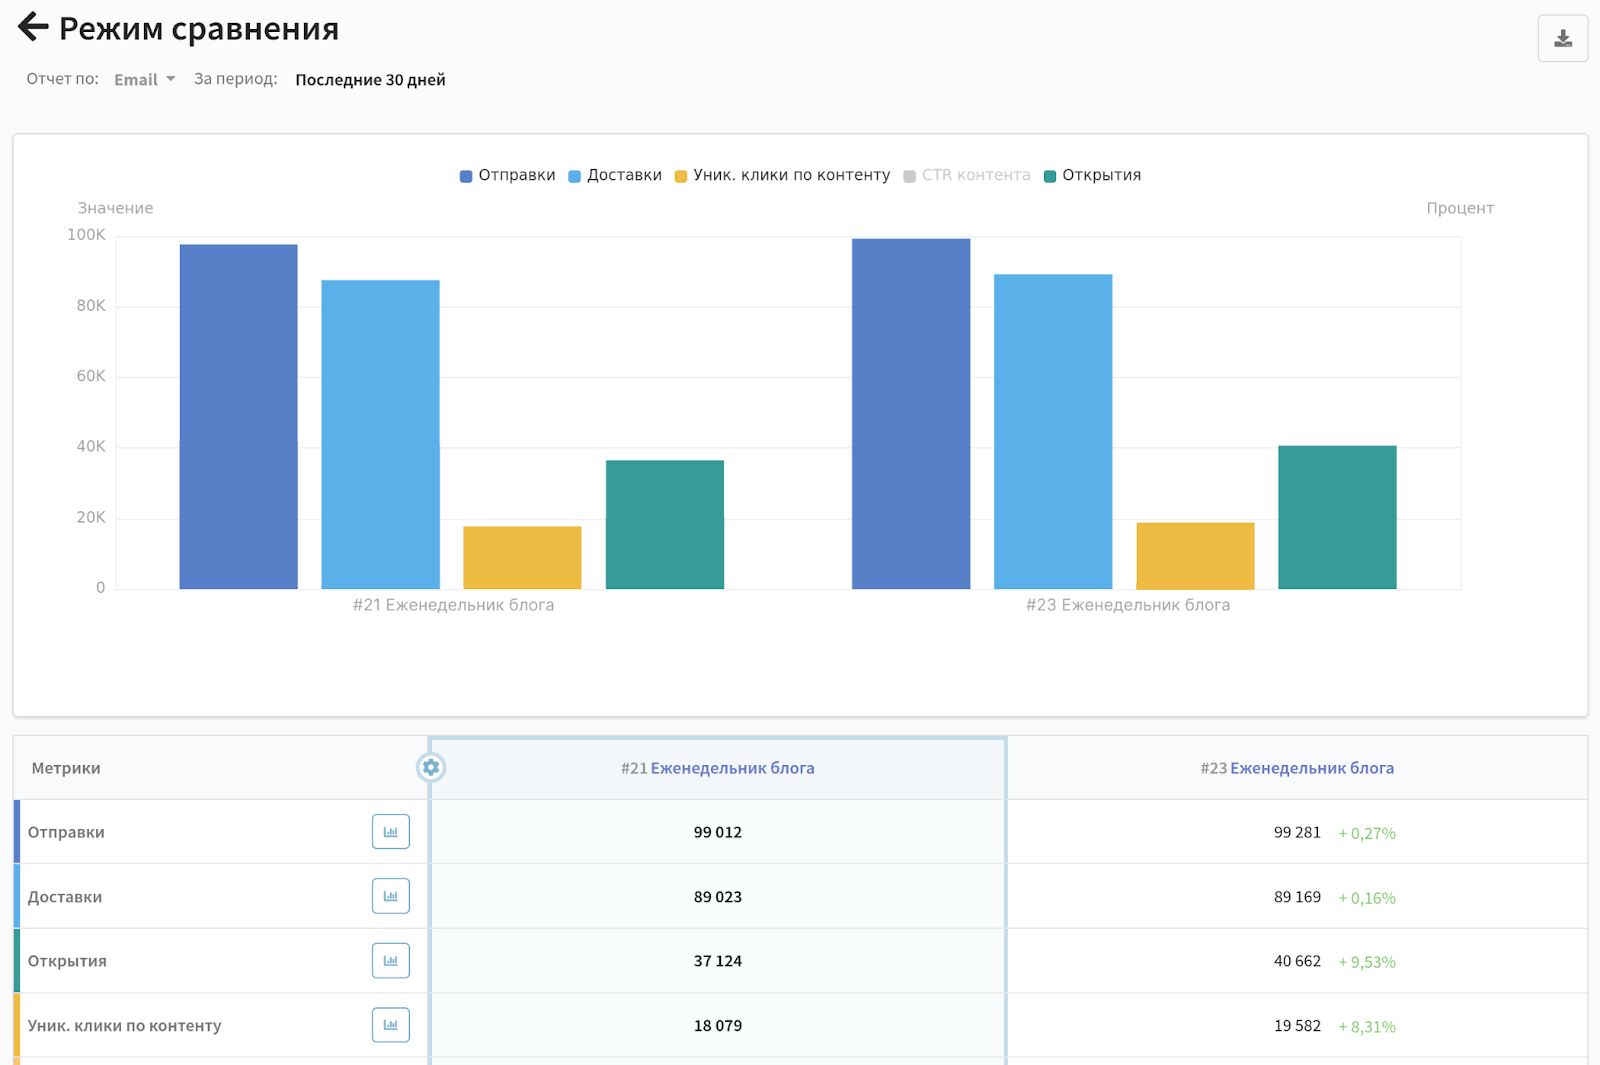Click the #23 yellow clicks bar
The width and height of the screenshot is (1600, 1065).
click(x=1195, y=555)
